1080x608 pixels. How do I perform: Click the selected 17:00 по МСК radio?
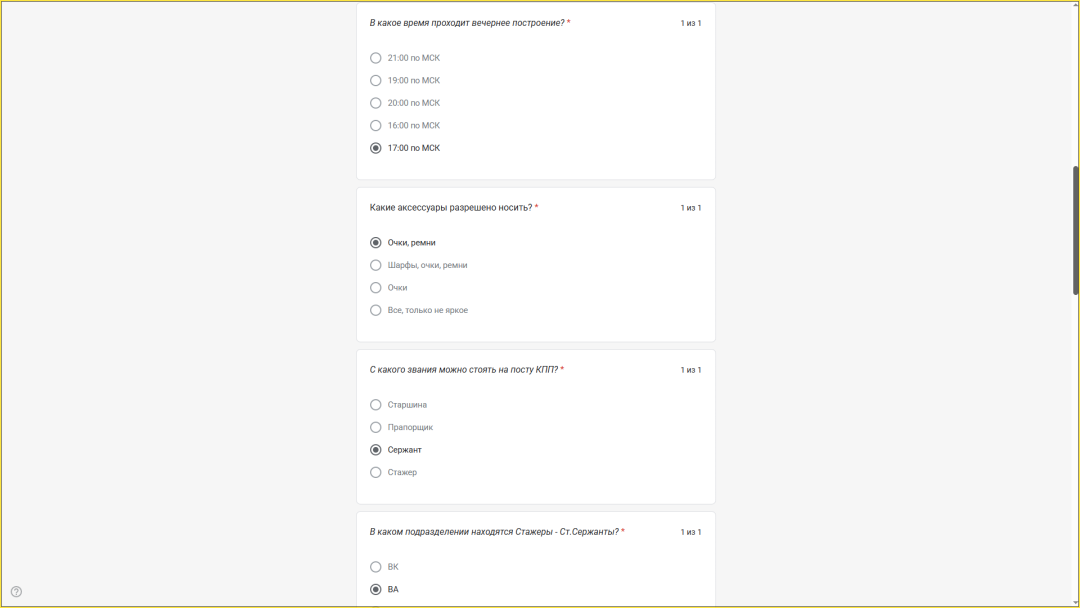(x=376, y=148)
